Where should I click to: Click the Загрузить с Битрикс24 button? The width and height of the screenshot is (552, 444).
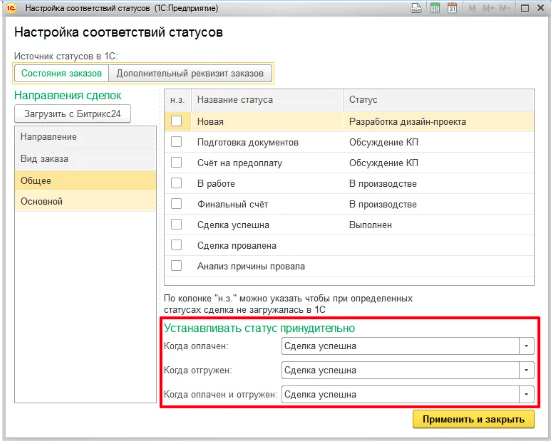pyautogui.click(x=73, y=114)
